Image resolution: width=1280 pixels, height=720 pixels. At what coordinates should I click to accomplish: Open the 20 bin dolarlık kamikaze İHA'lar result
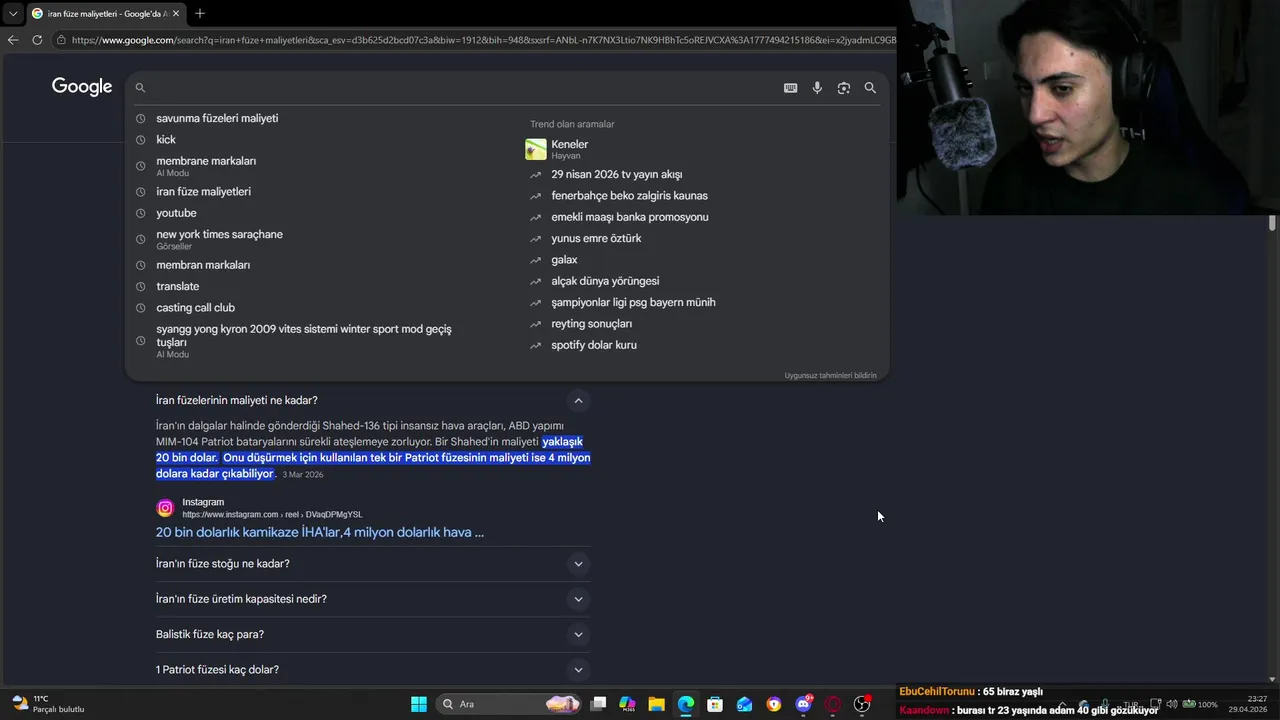coord(320,532)
